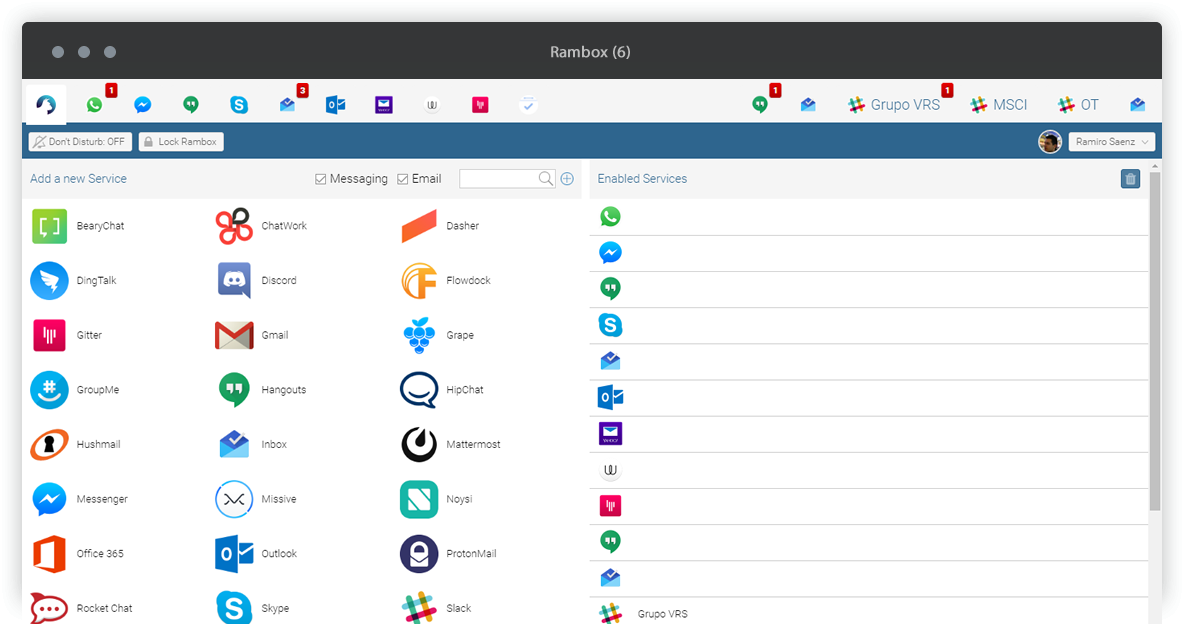Viewport: 1184px width, 624px height.
Task: Add the GroupMe service
Action: [x=76, y=390]
